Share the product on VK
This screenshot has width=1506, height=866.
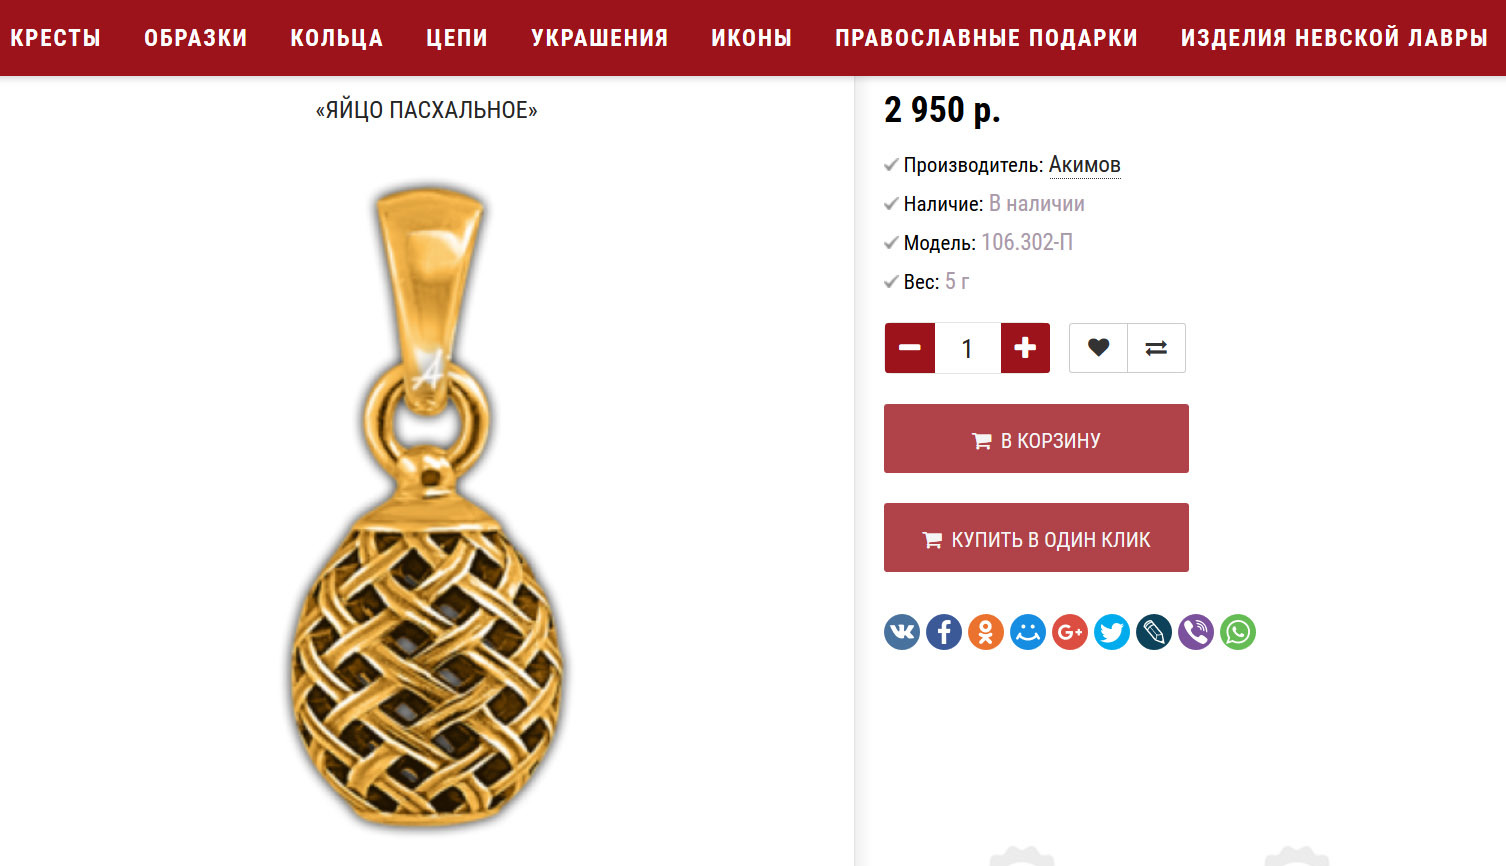pos(902,632)
